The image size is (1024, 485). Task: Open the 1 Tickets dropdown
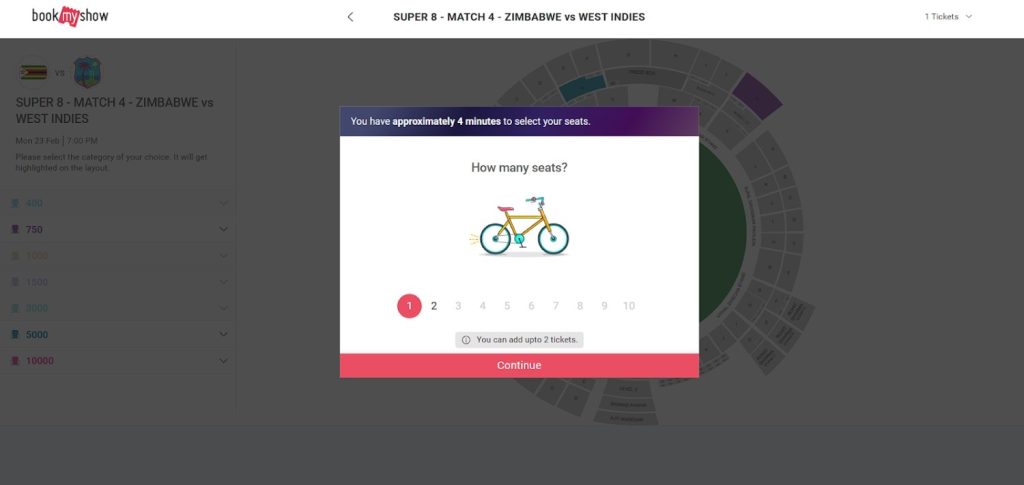pyautogui.click(x=948, y=17)
